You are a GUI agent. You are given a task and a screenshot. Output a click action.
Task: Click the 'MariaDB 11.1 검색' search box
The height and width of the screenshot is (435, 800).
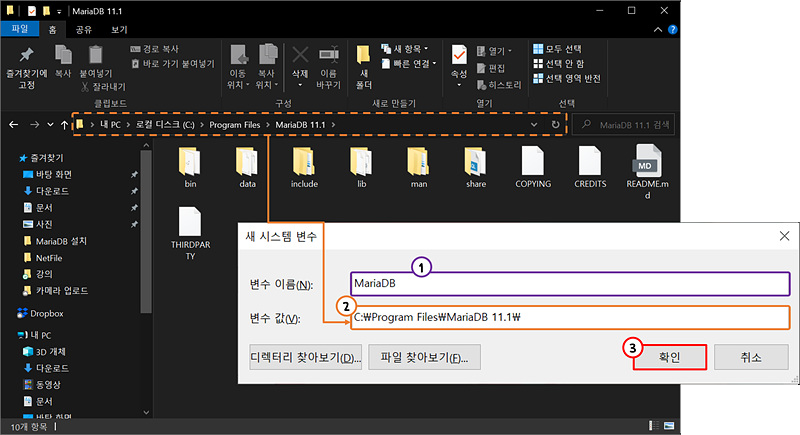coord(623,124)
